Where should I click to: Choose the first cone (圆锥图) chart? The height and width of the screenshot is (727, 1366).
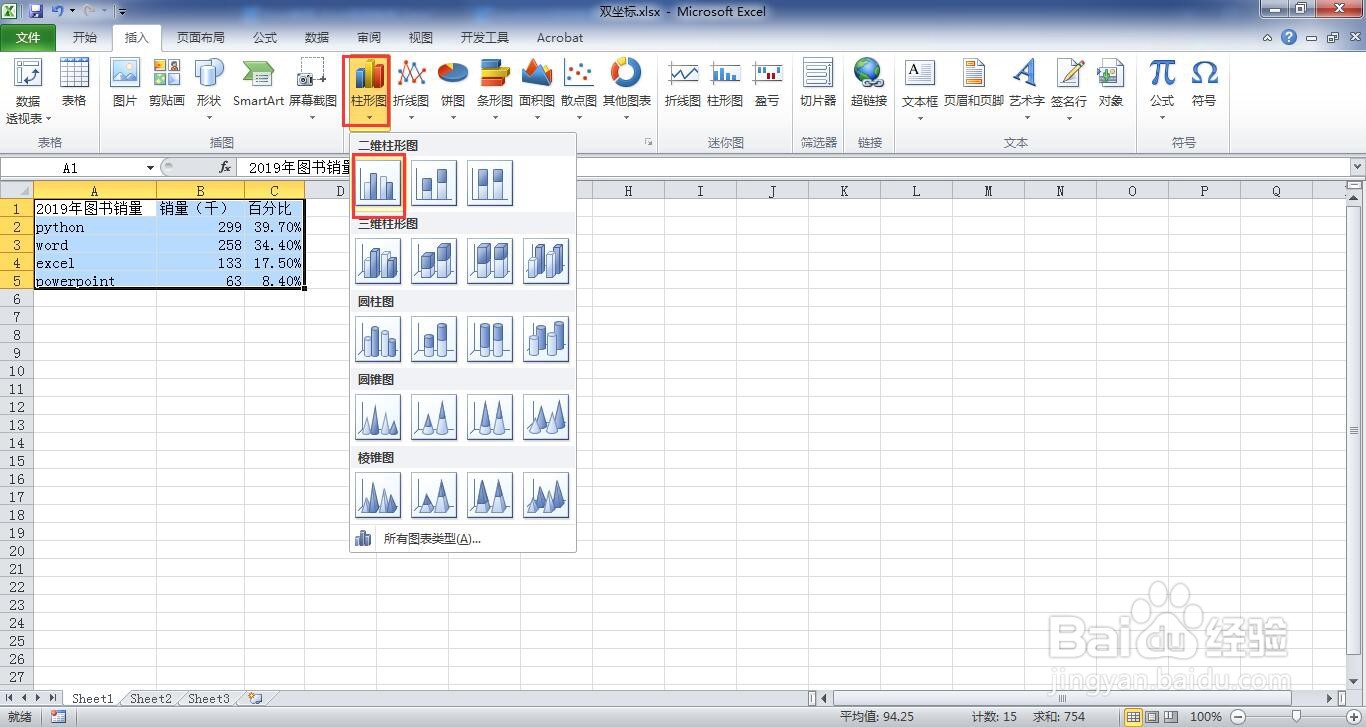(x=378, y=417)
